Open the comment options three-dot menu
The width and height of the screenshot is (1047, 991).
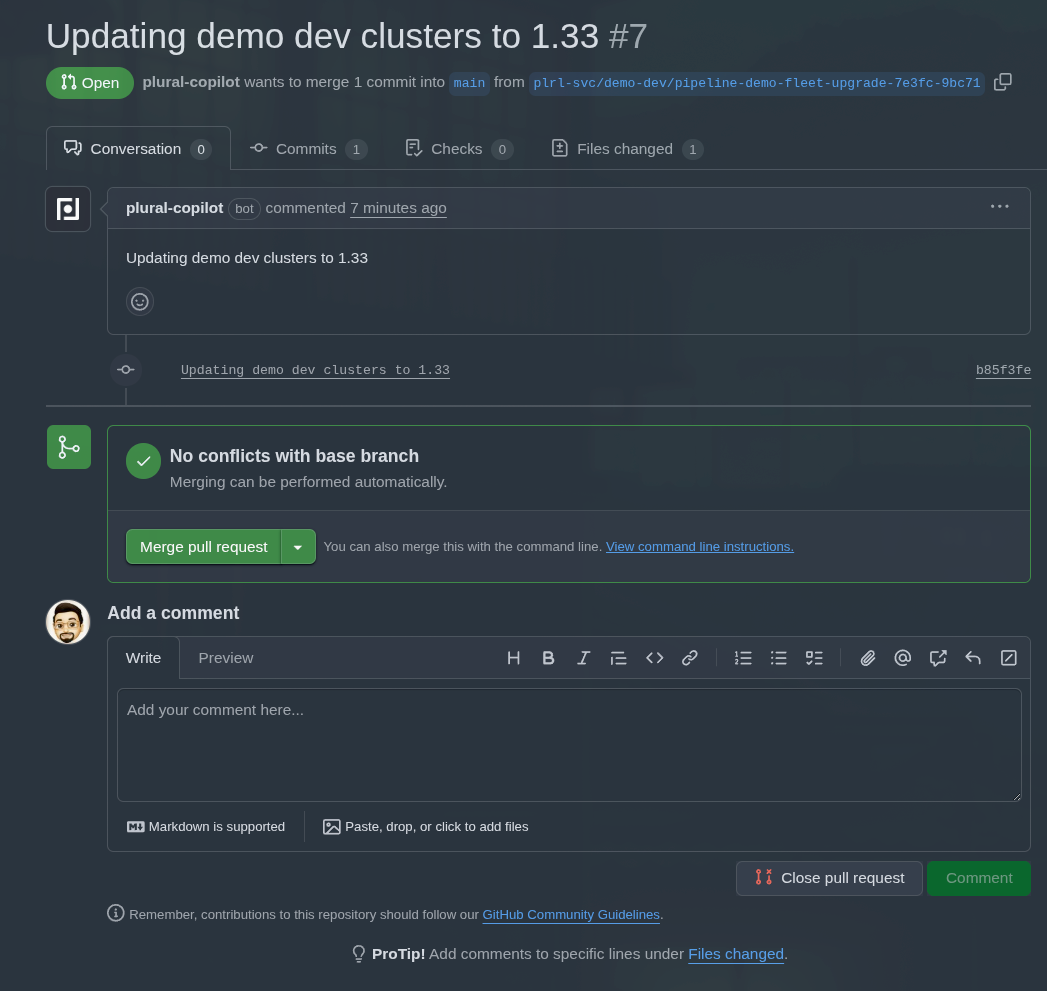pyautogui.click(x=1000, y=207)
